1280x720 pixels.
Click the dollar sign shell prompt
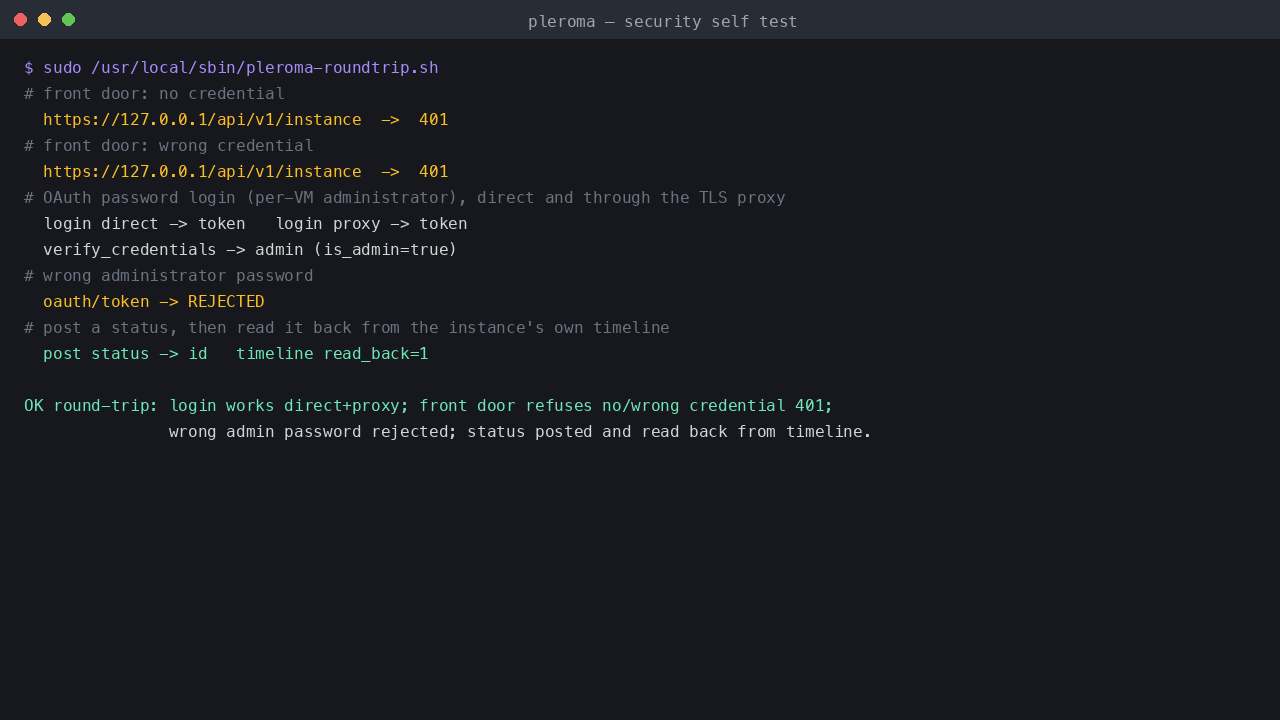[x=29, y=68]
